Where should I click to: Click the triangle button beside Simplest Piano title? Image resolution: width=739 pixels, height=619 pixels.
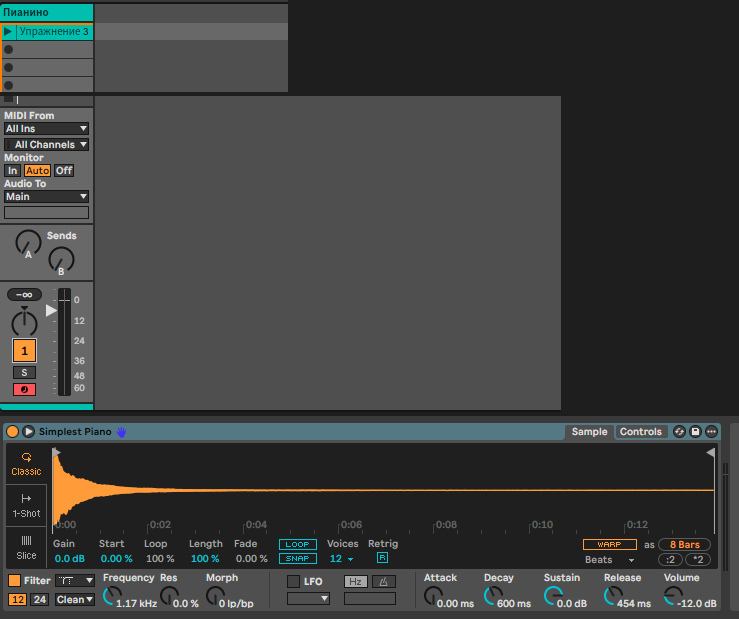(28, 431)
